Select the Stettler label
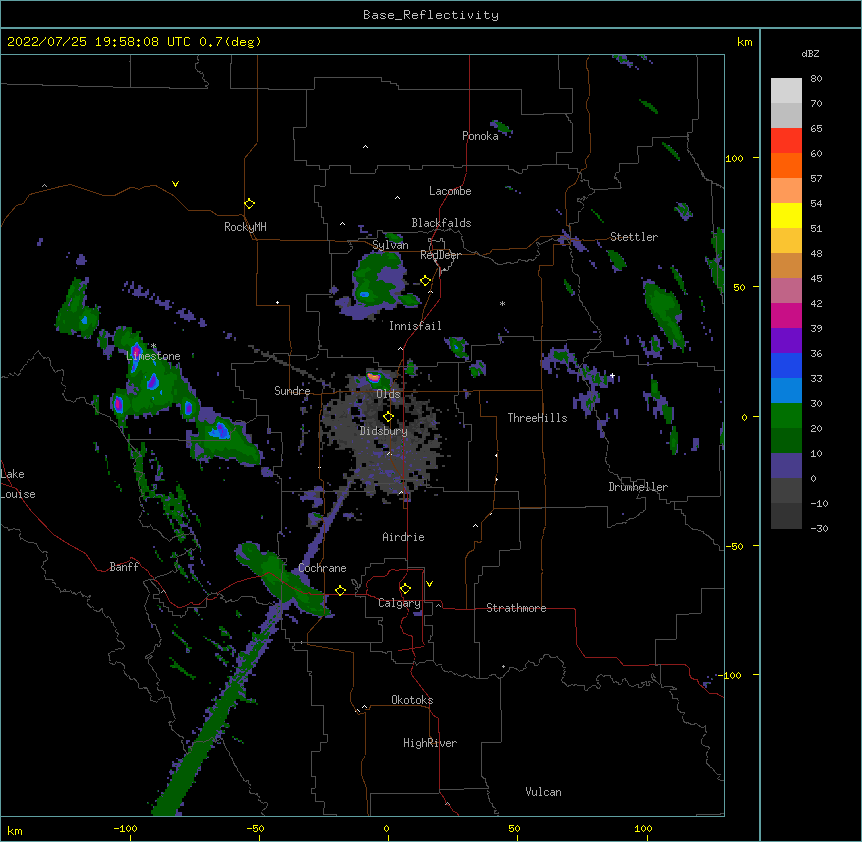Viewport: 862px width, 842px height. coord(634,237)
